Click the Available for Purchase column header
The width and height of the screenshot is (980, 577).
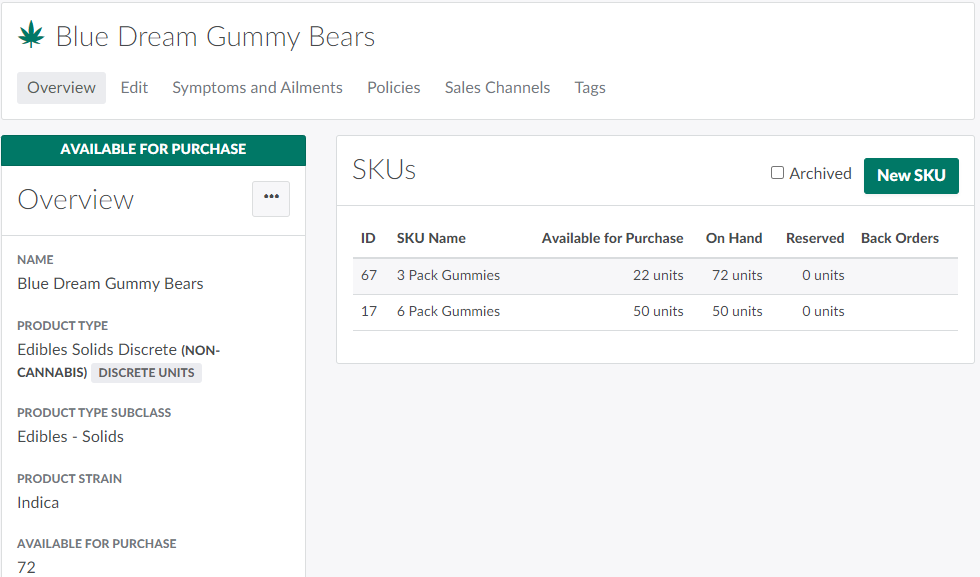612,238
